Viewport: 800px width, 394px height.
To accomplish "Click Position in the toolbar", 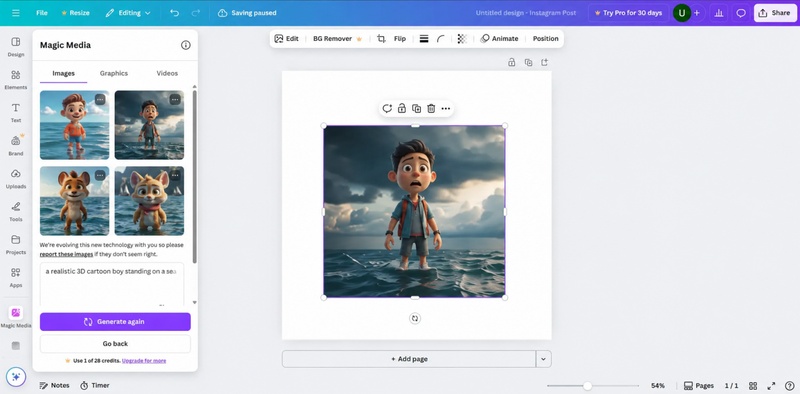I will 545,38.
